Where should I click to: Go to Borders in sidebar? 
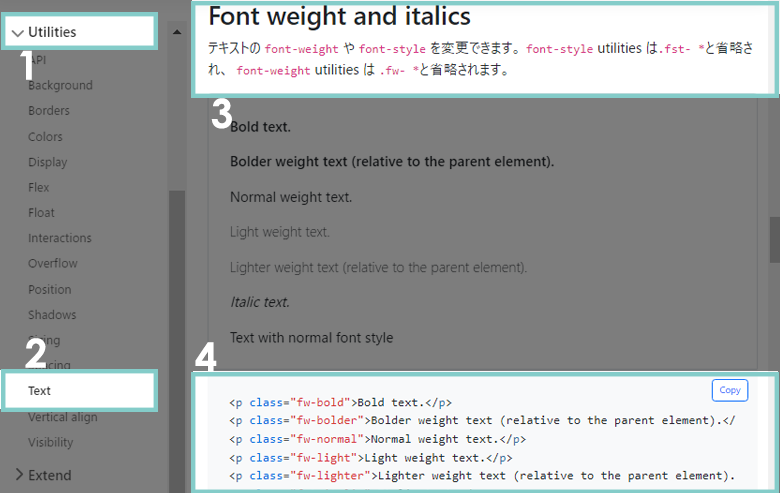coord(48,111)
